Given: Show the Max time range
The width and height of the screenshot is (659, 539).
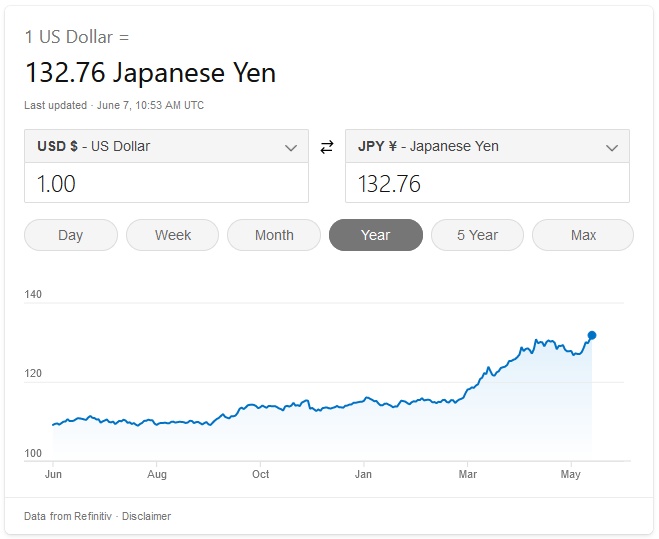Looking at the screenshot, I should [583, 235].
